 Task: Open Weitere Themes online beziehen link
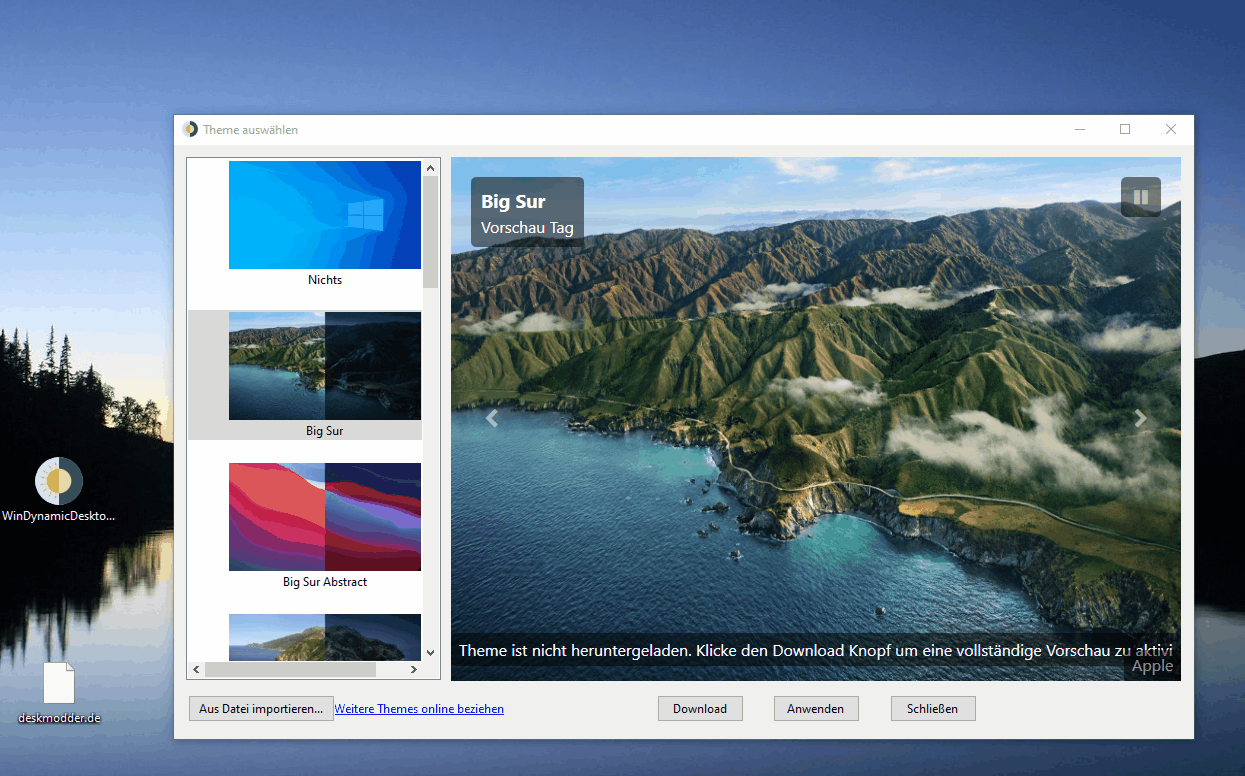pyautogui.click(x=419, y=709)
